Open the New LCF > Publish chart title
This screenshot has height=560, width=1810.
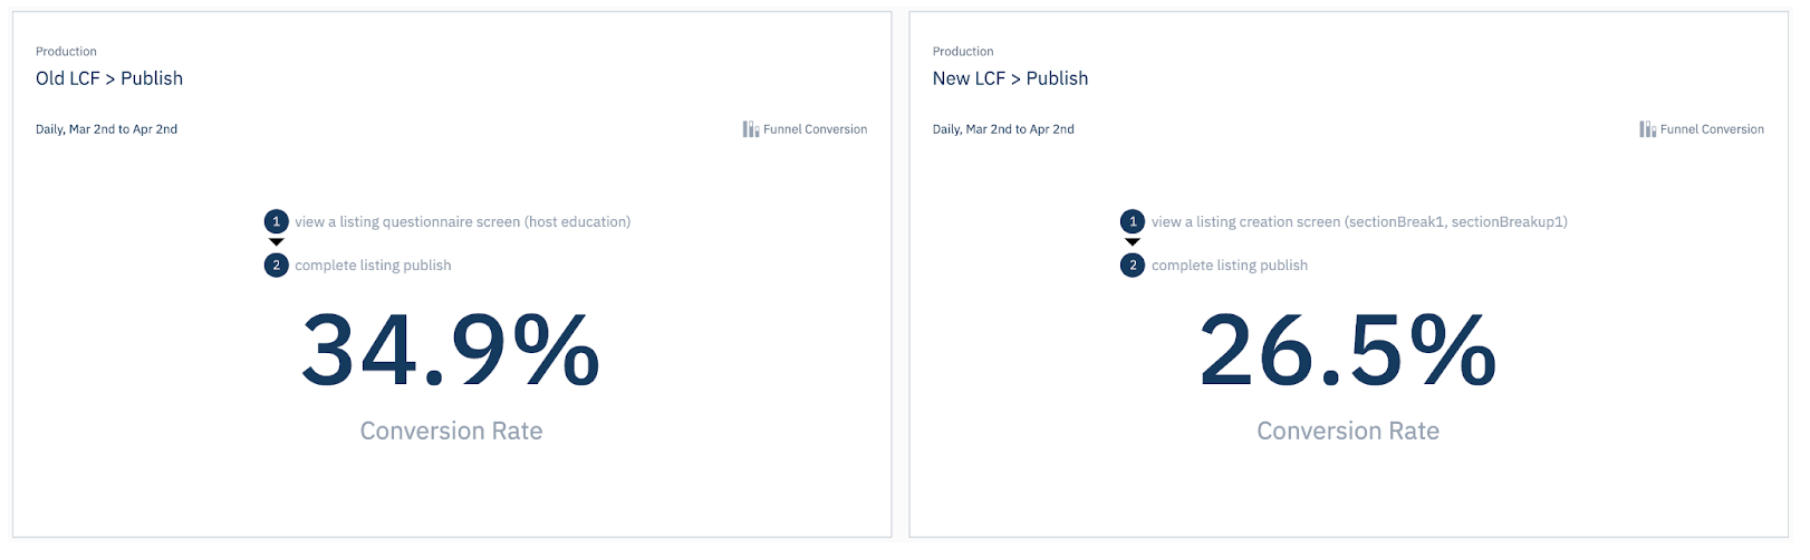tap(1010, 78)
